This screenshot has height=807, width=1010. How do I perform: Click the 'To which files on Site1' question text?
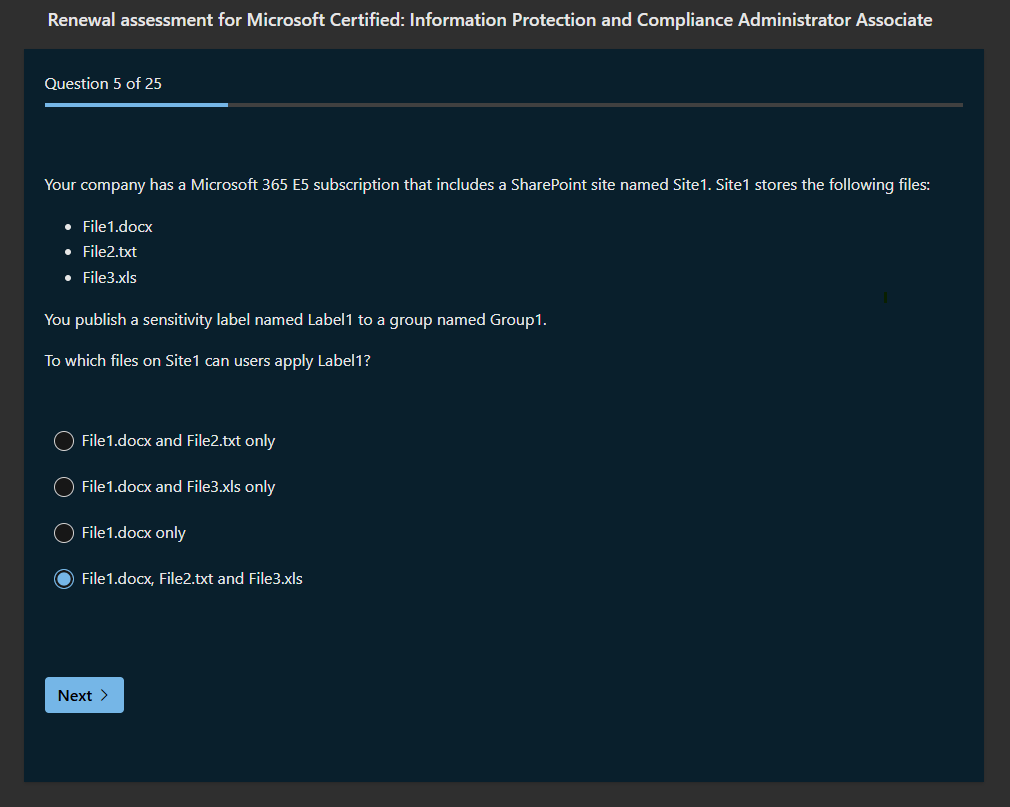(x=207, y=360)
